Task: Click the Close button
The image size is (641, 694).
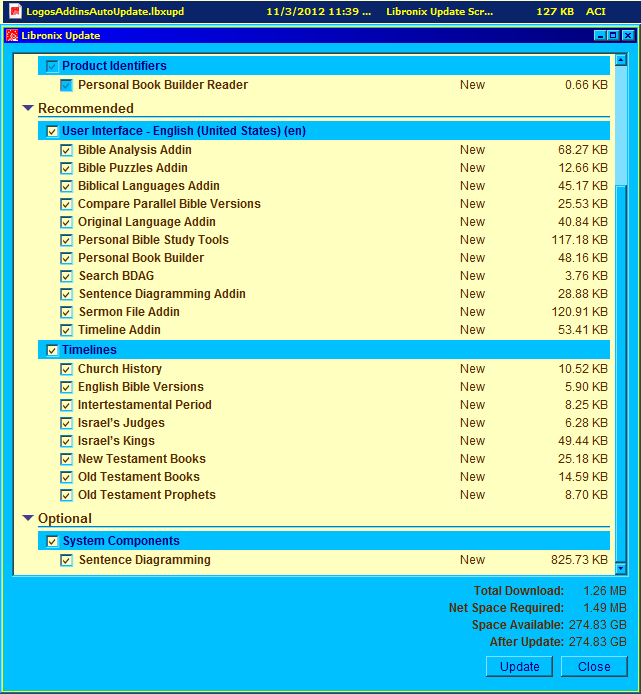Action: point(594,666)
